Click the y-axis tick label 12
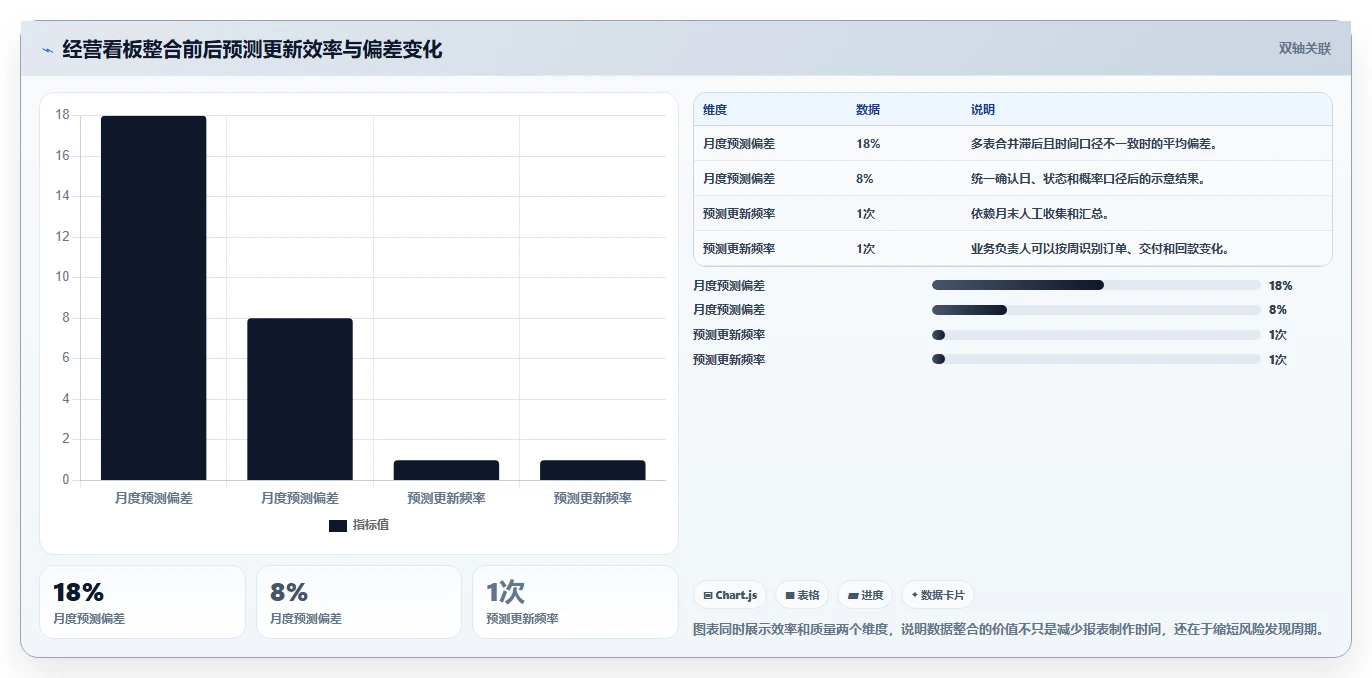Screen dimensions: 1372x678 pyautogui.click(x=63, y=237)
